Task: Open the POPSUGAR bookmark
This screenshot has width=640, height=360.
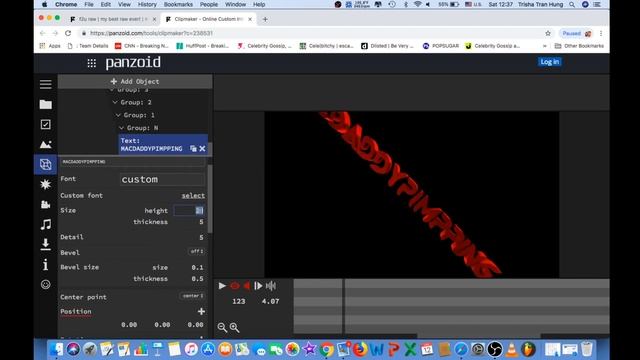Action: point(441,46)
